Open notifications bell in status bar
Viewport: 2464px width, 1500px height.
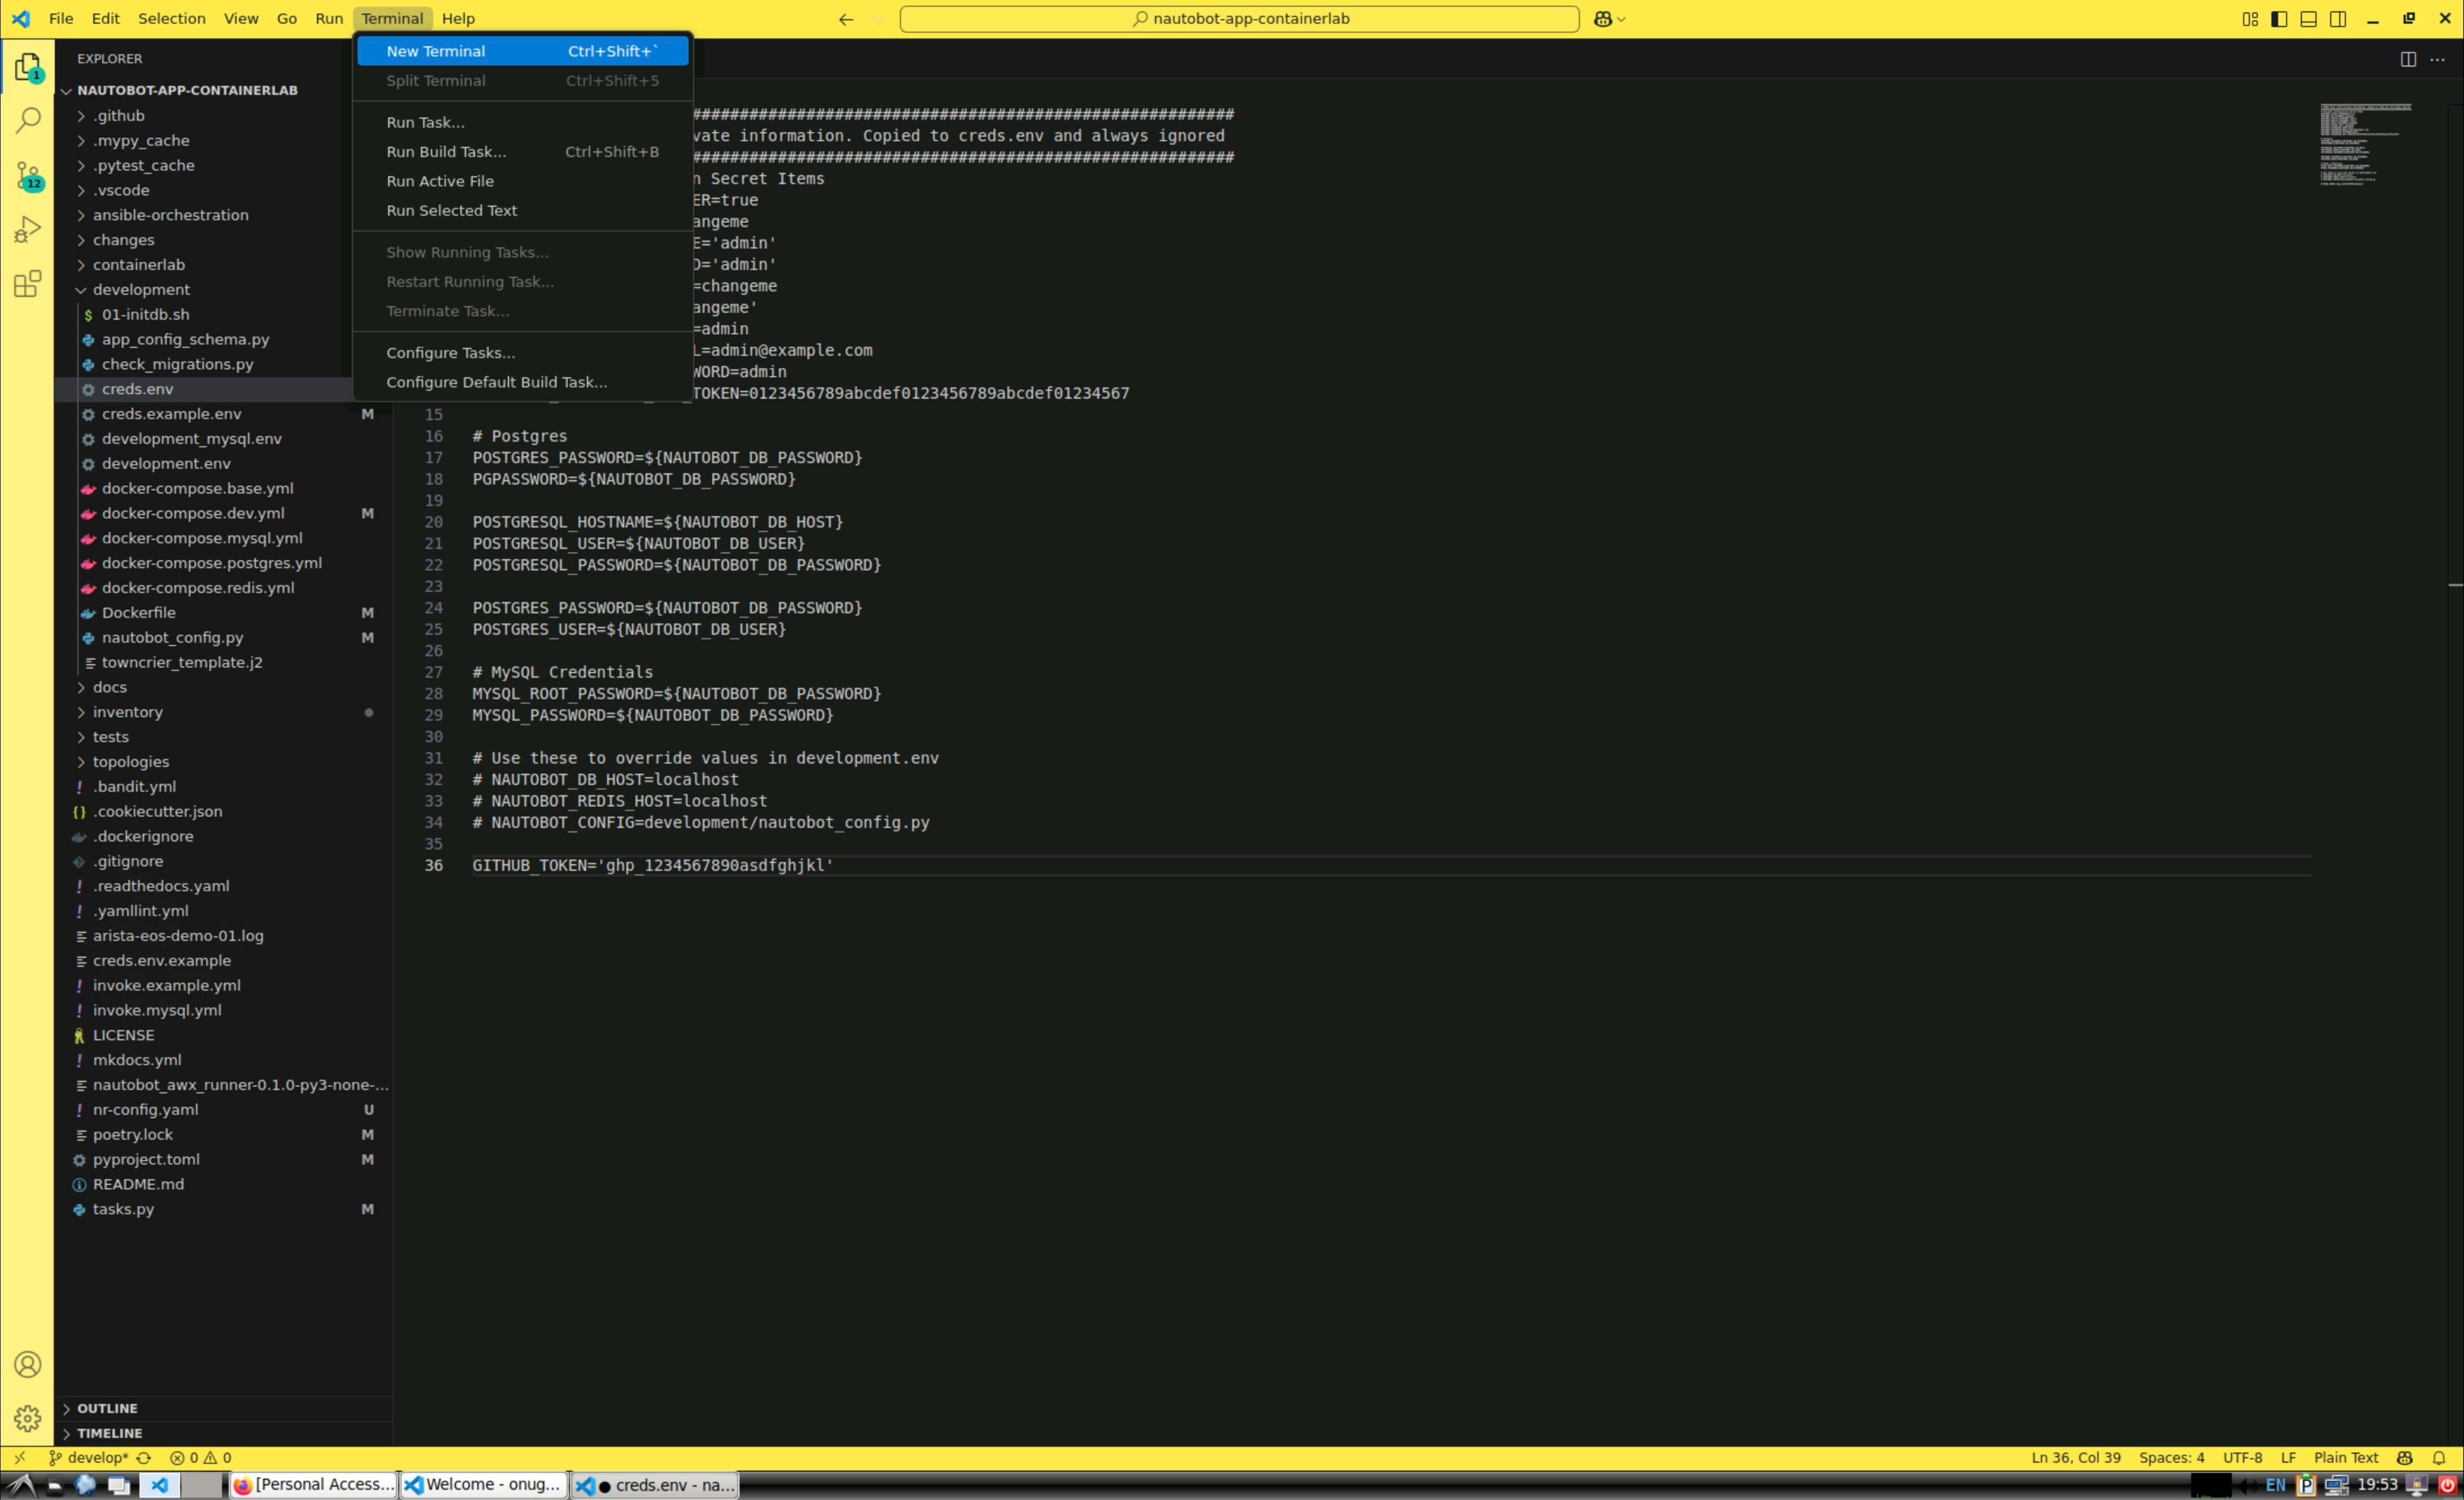[2439, 1458]
